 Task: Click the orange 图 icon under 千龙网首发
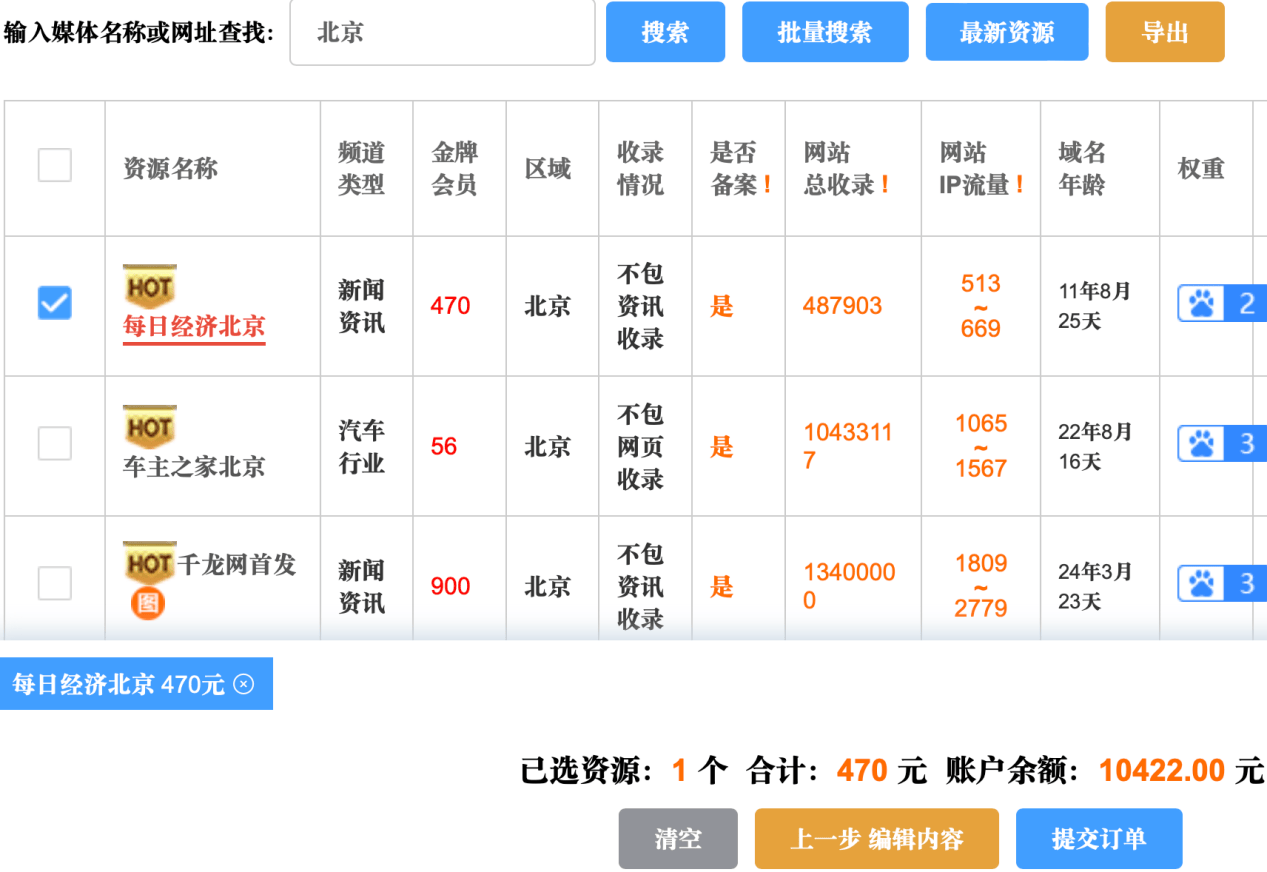tap(147, 603)
